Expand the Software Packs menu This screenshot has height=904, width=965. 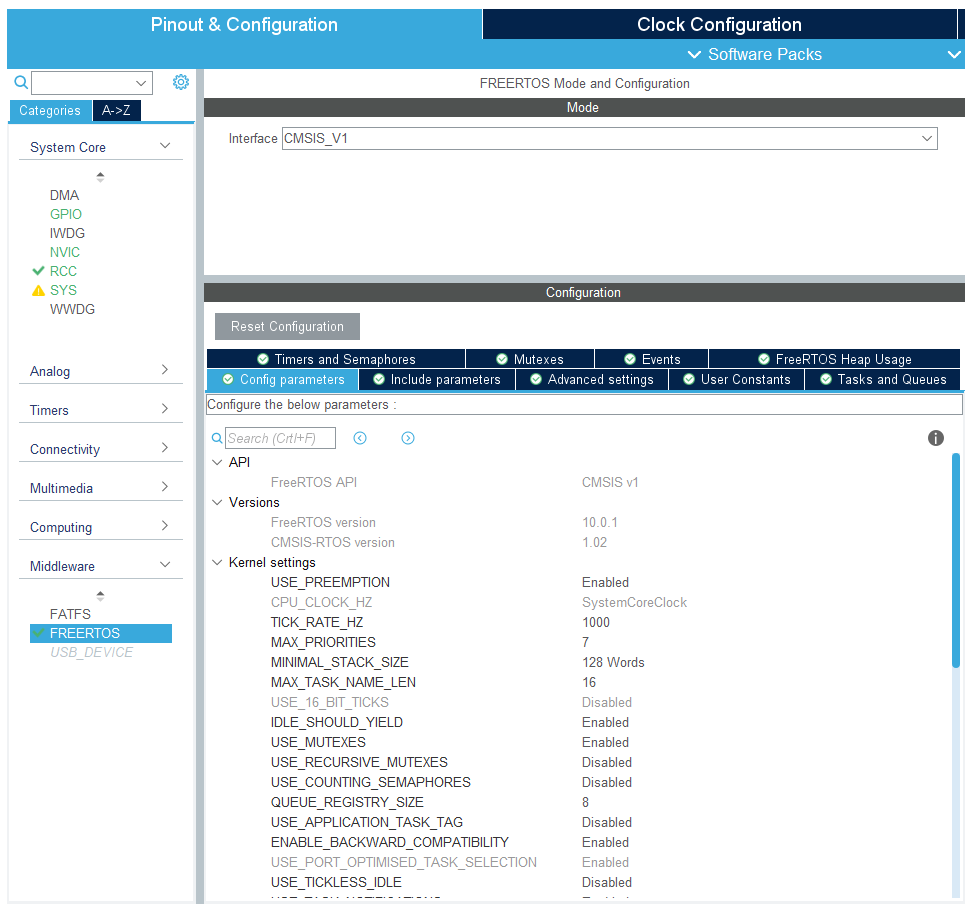point(755,54)
